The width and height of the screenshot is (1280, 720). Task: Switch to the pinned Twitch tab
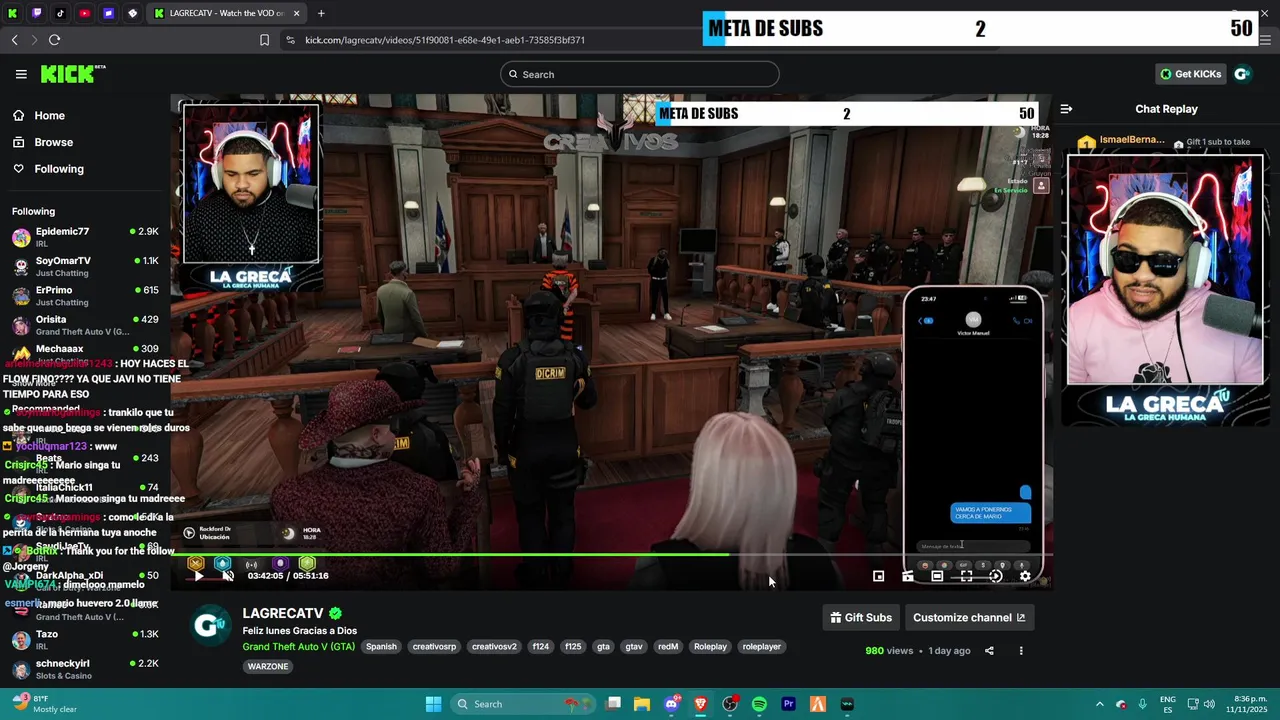coord(36,13)
